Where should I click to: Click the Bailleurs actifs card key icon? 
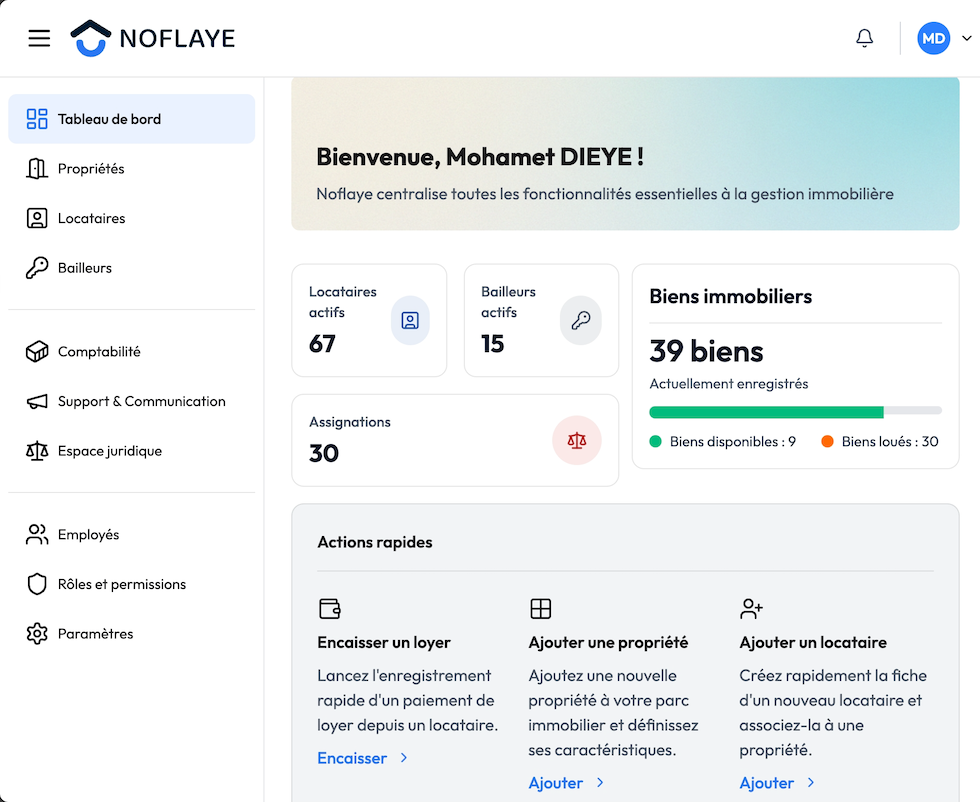(581, 321)
